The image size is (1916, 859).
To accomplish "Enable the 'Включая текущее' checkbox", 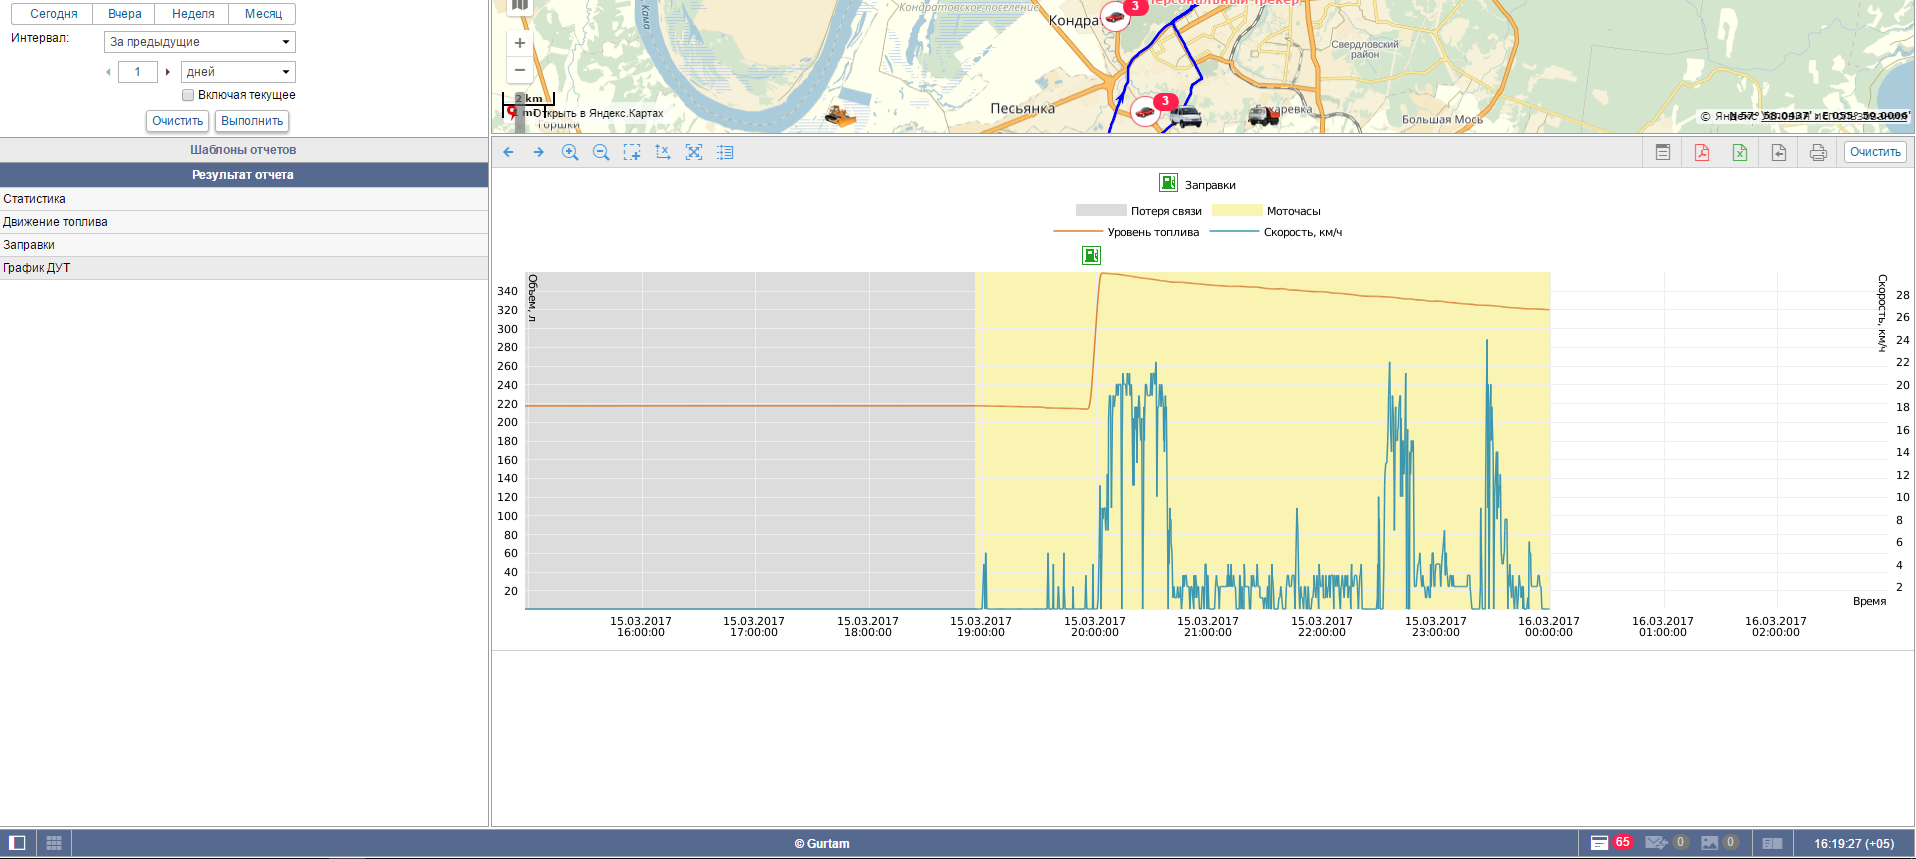I will click(x=188, y=95).
